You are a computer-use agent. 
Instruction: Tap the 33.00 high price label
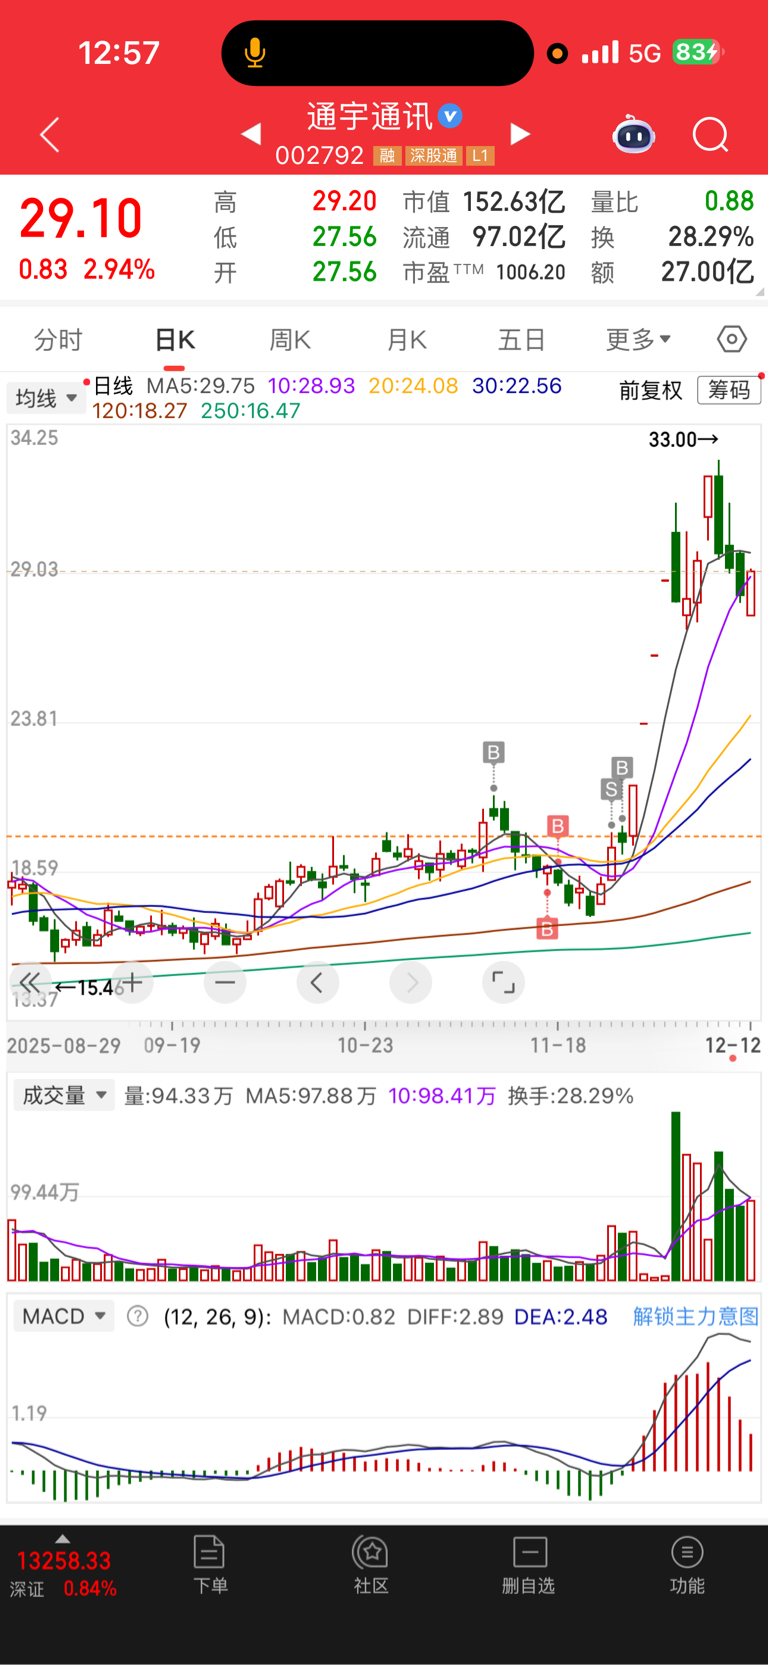click(683, 439)
